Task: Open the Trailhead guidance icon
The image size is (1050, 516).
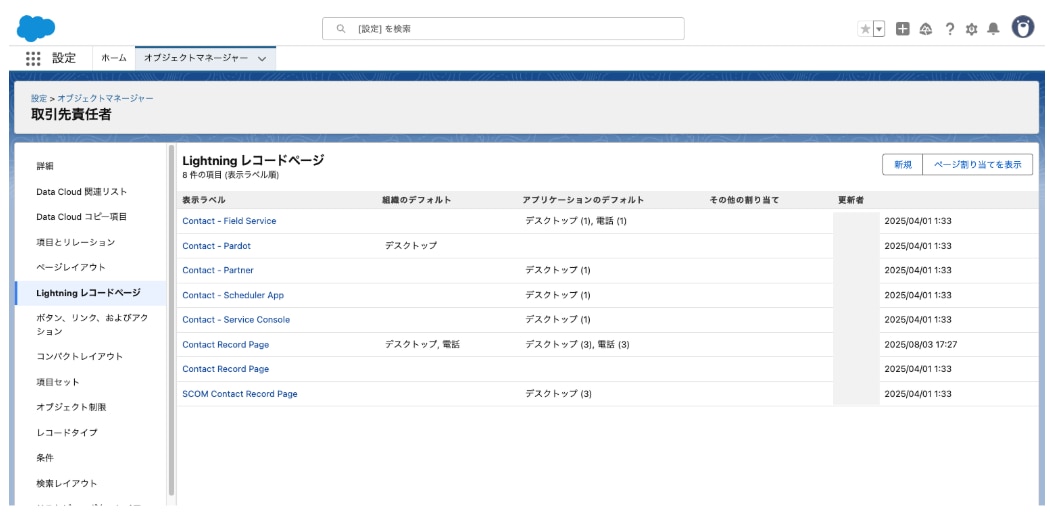Action: pos(925,29)
